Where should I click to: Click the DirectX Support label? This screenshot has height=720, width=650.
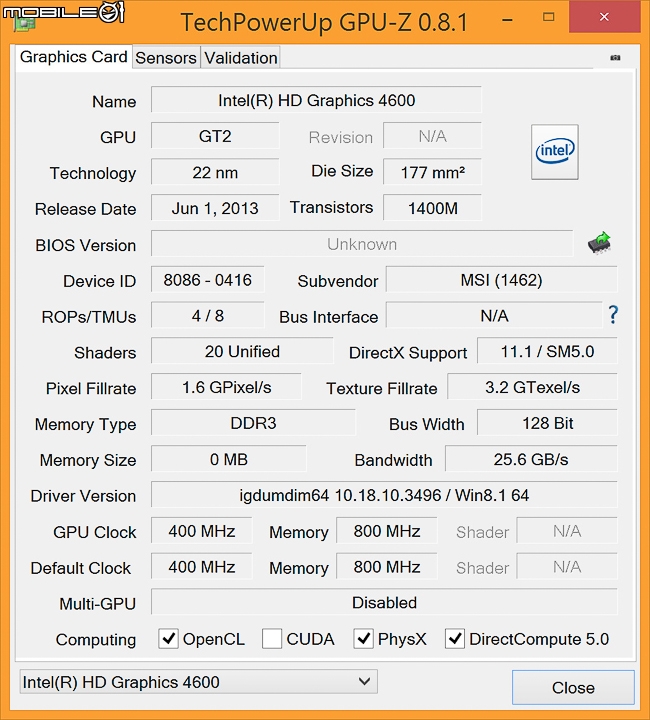pyautogui.click(x=408, y=353)
